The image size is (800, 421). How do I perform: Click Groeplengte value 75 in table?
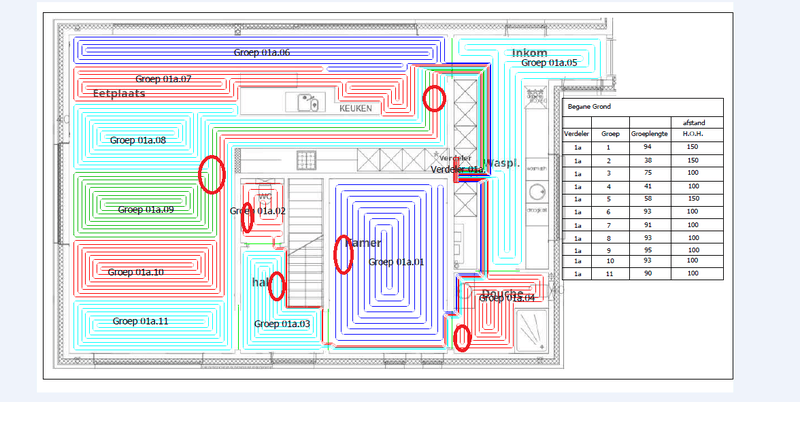click(x=647, y=173)
